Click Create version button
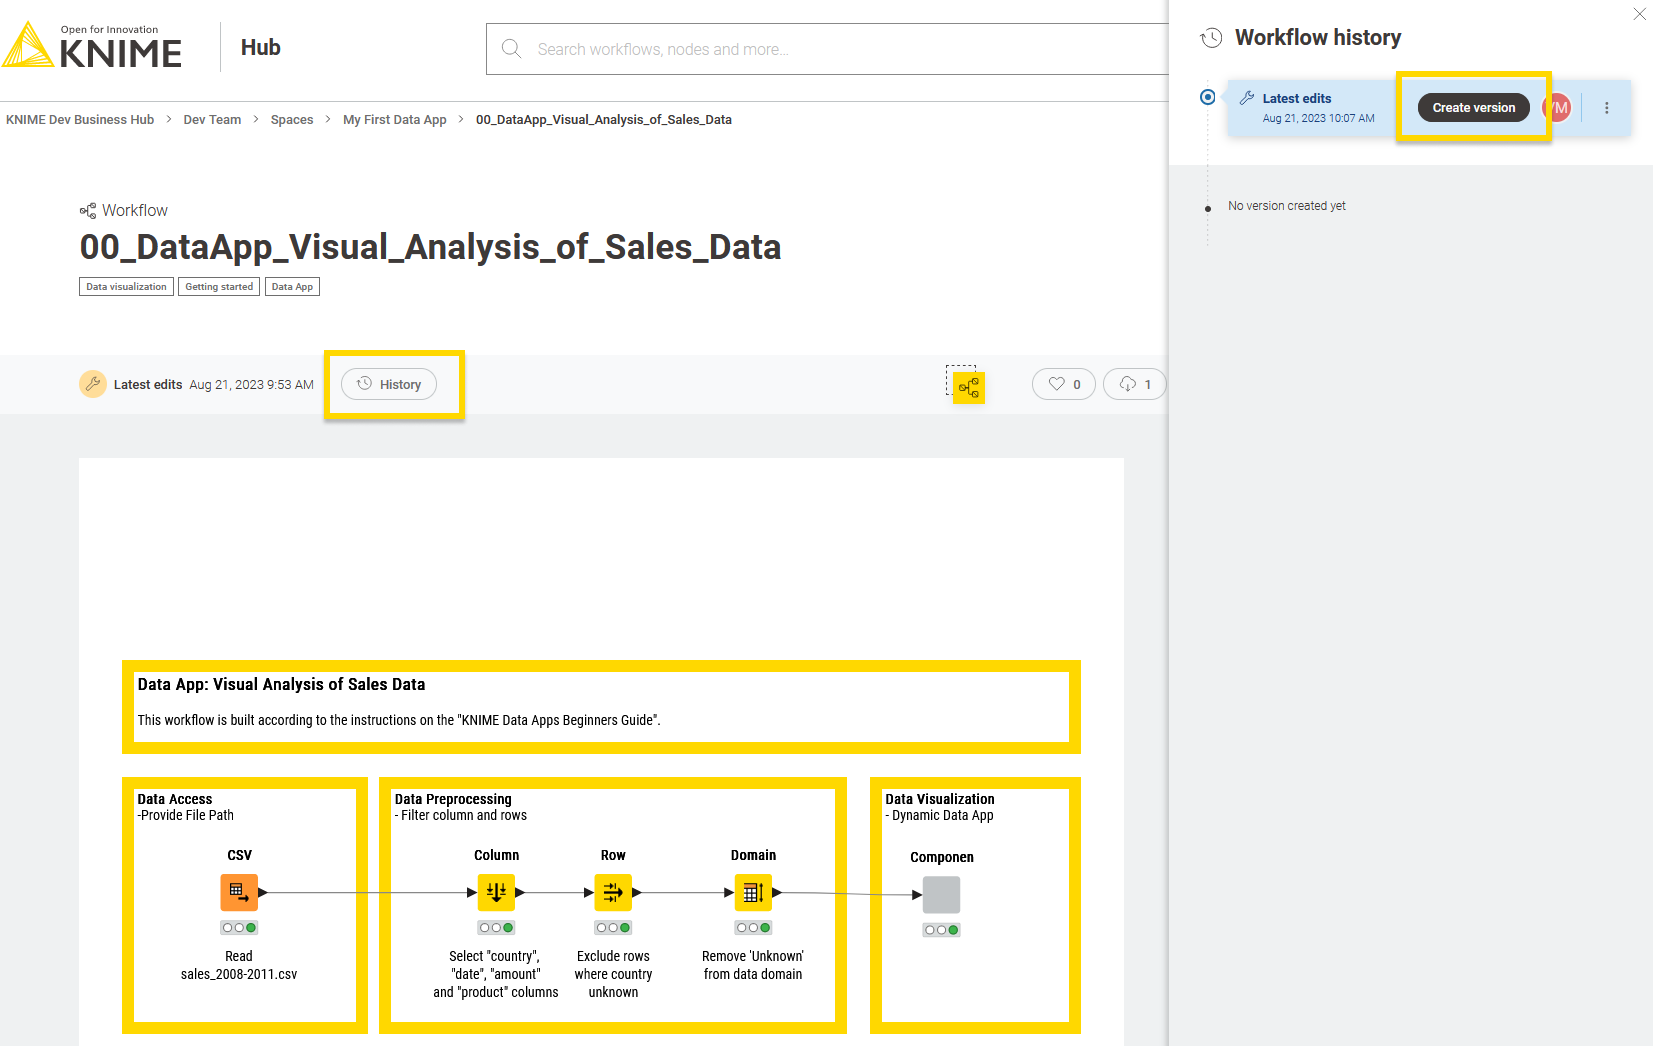 [x=1473, y=107]
